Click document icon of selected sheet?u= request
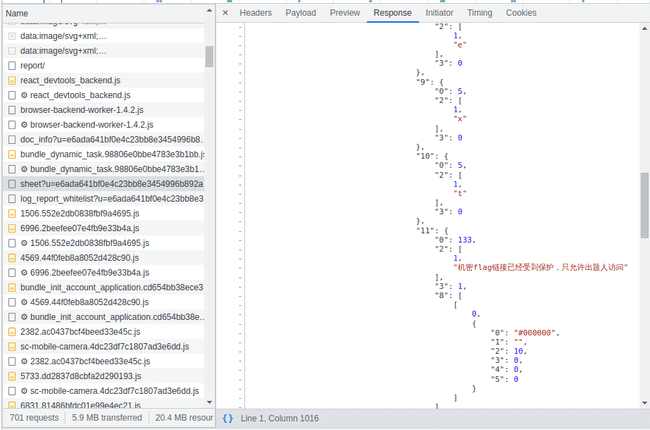The height and width of the screenshot is (430, 650). [x=12, y=184]
